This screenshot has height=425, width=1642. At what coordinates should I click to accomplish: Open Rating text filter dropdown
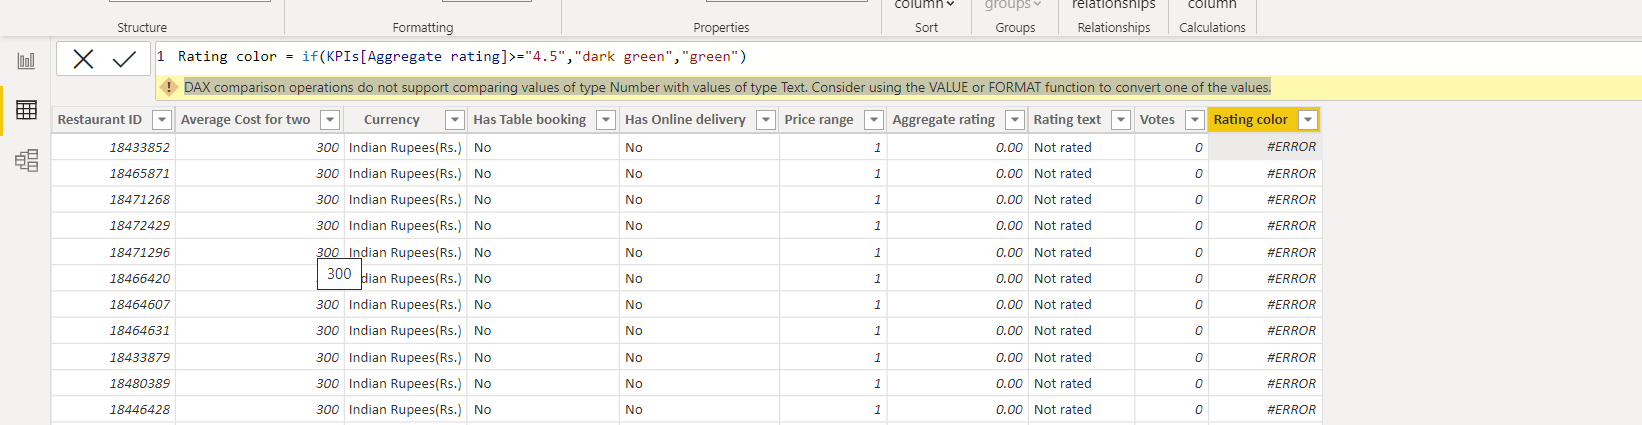click(x=1121, y=120)
